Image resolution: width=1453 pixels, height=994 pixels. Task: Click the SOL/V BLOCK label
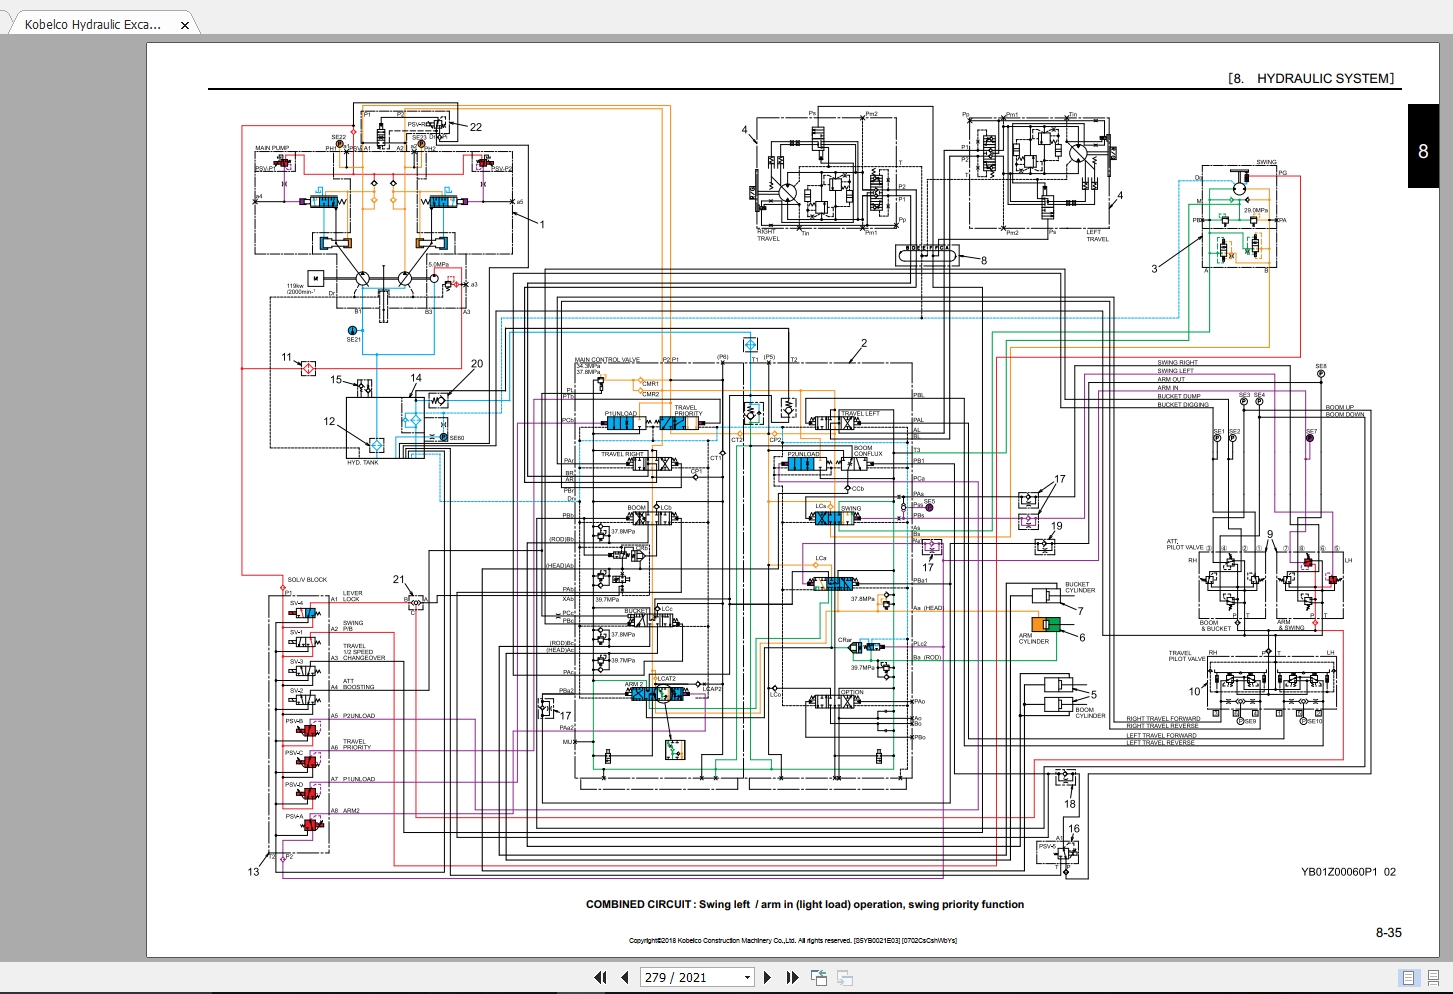point(307,579)
